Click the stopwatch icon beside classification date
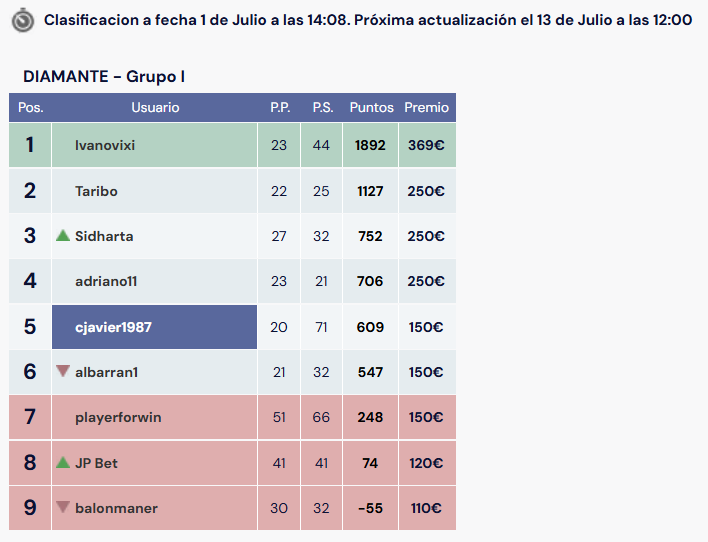The height and width of the screenshot is (542, 708). [x=23, y=21]
